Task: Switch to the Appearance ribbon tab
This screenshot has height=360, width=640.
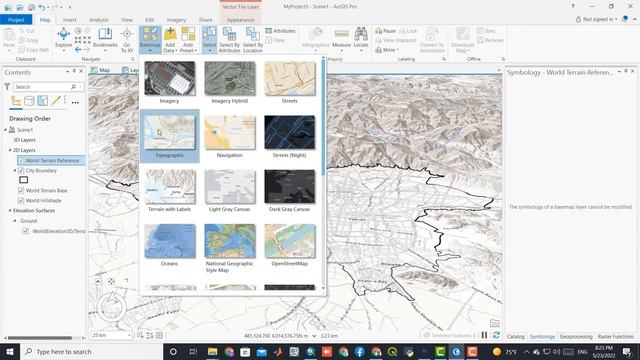Action: pyautogui.click(x=240, y=20)
